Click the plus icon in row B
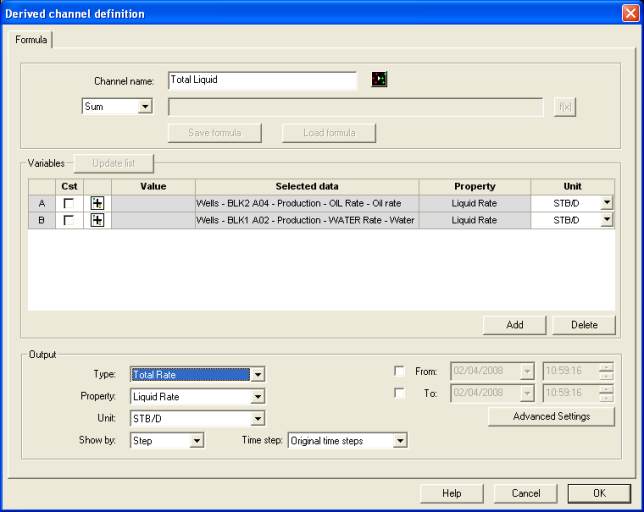This screenshot has width=644, height=512. [97, 220]
